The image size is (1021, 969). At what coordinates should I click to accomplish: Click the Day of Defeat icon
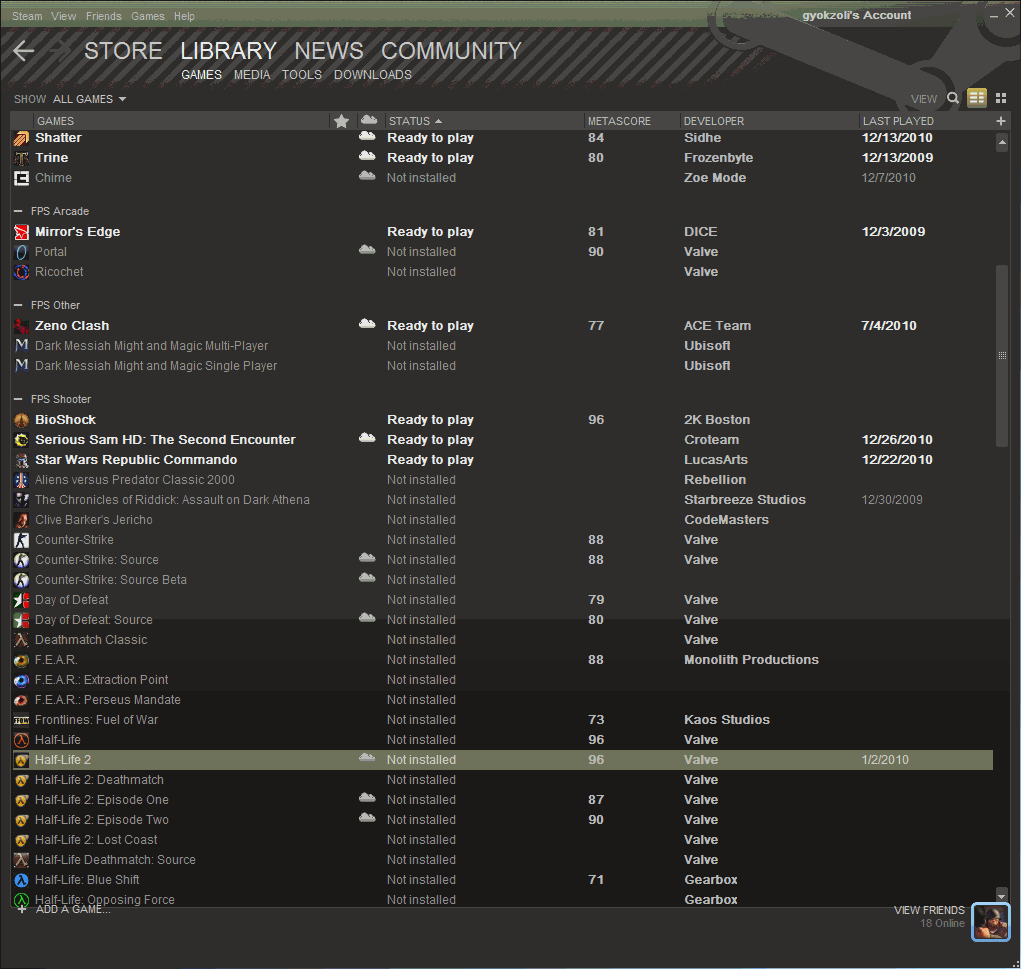pos(21,600)
